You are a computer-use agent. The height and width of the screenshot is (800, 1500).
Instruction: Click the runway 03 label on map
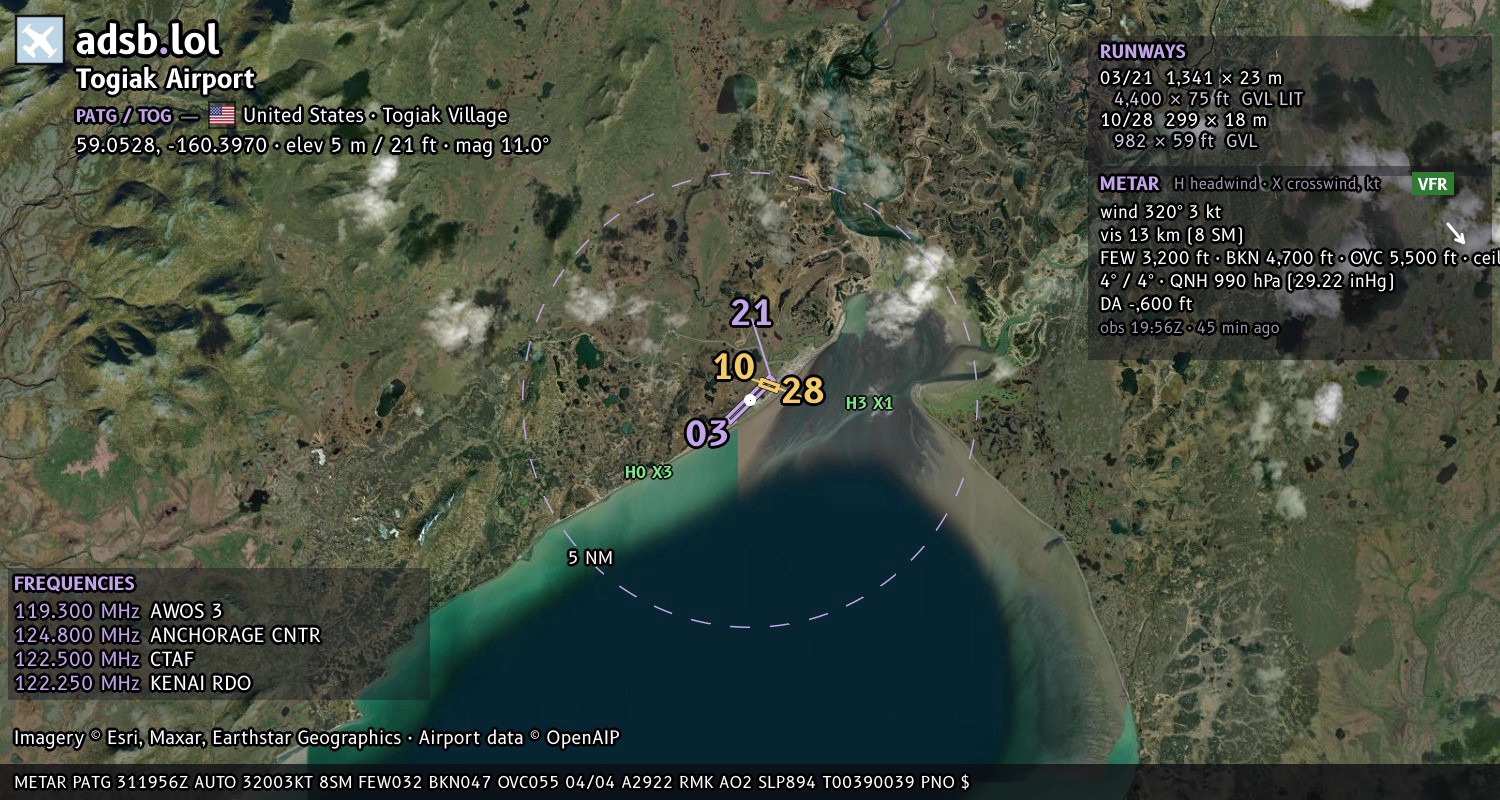[x=707, y=433]
